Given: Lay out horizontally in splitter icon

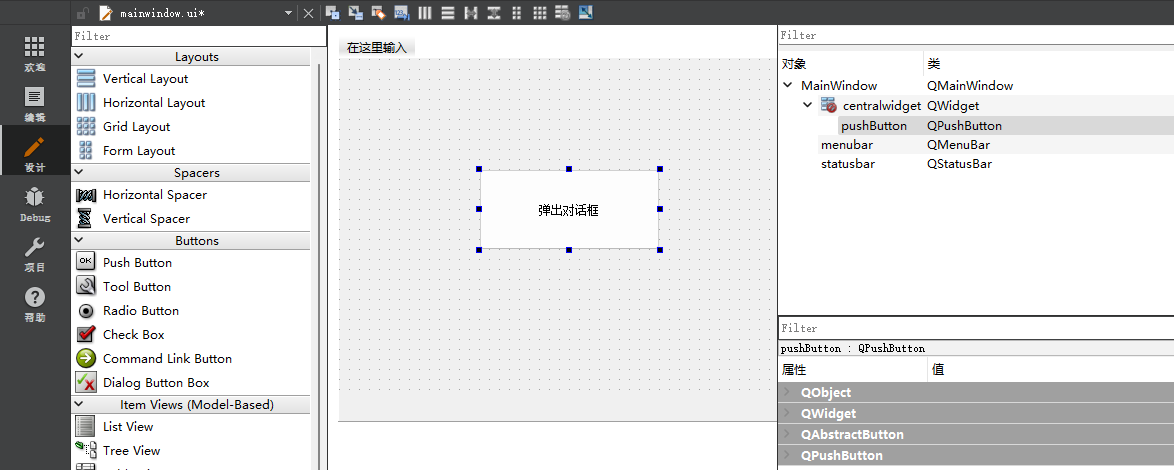Looking at the screenshot, I should pos(471,13).
